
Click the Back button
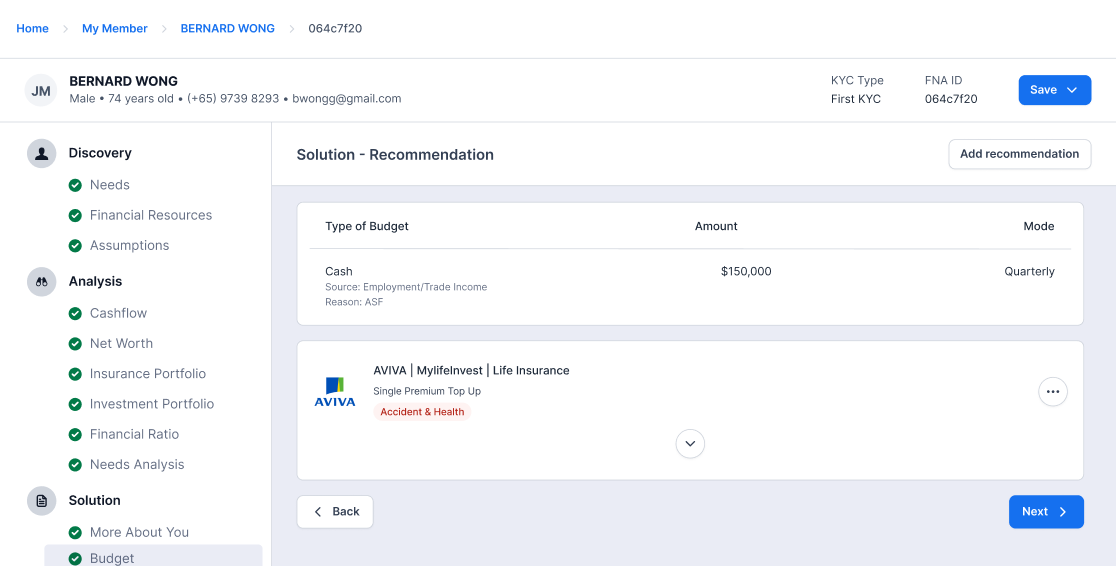pos(335,512)
